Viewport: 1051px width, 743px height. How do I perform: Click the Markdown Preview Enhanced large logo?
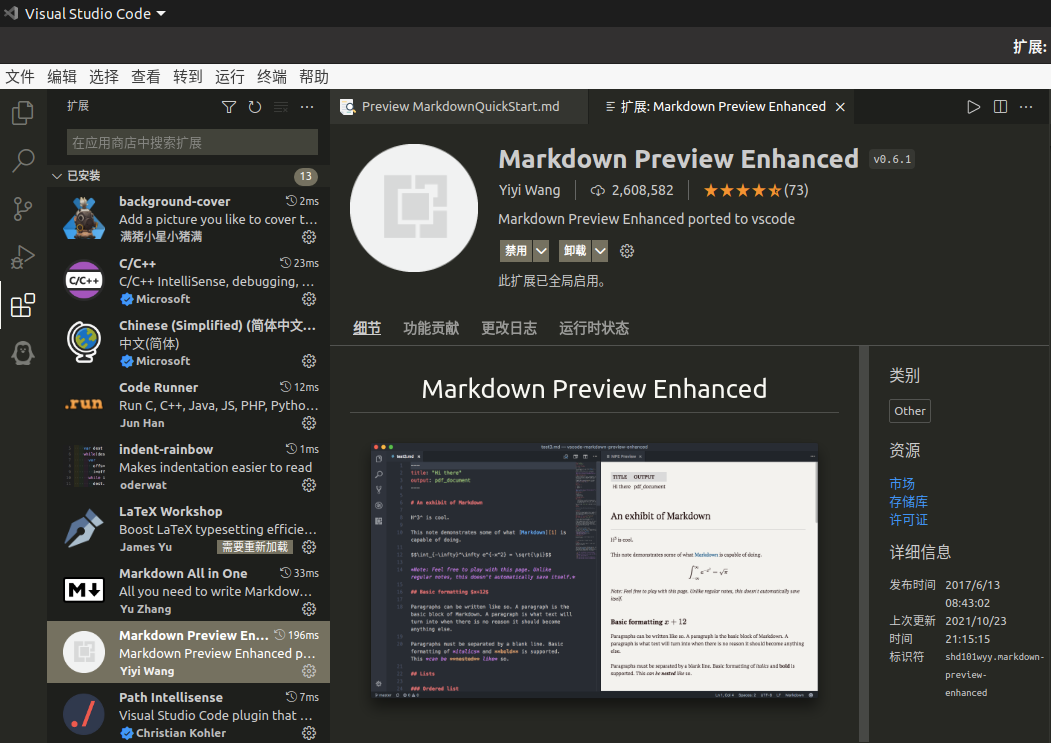point(414,208)
